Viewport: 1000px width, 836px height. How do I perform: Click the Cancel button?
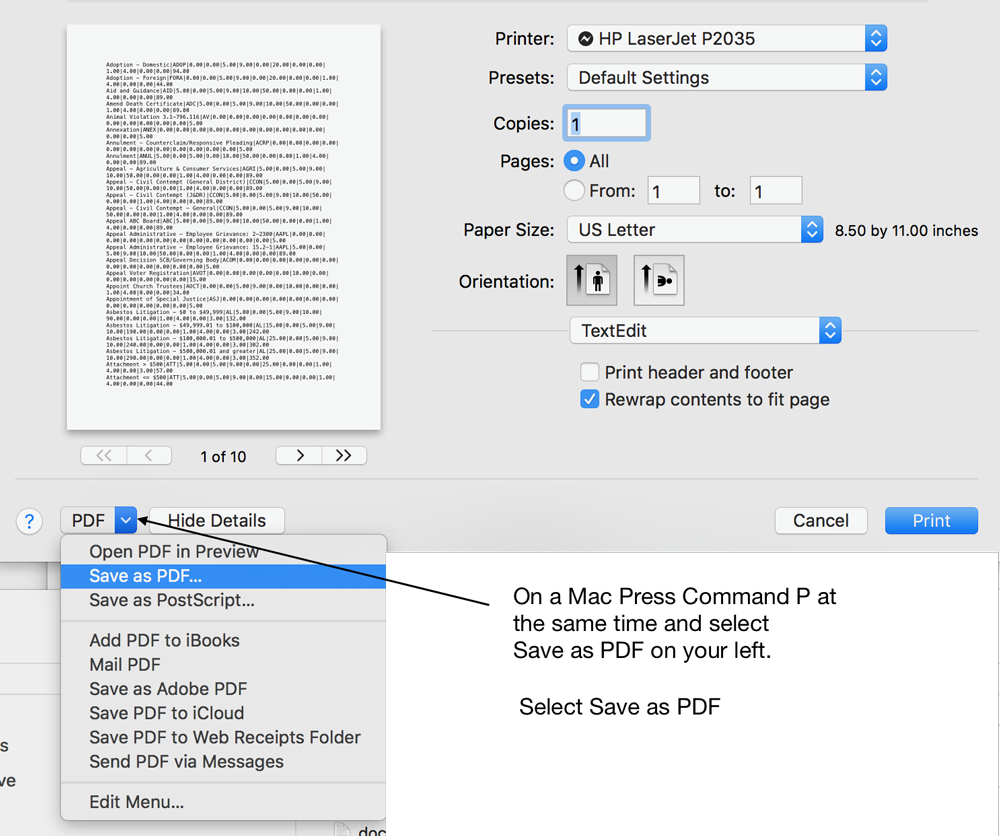[821, 520]
